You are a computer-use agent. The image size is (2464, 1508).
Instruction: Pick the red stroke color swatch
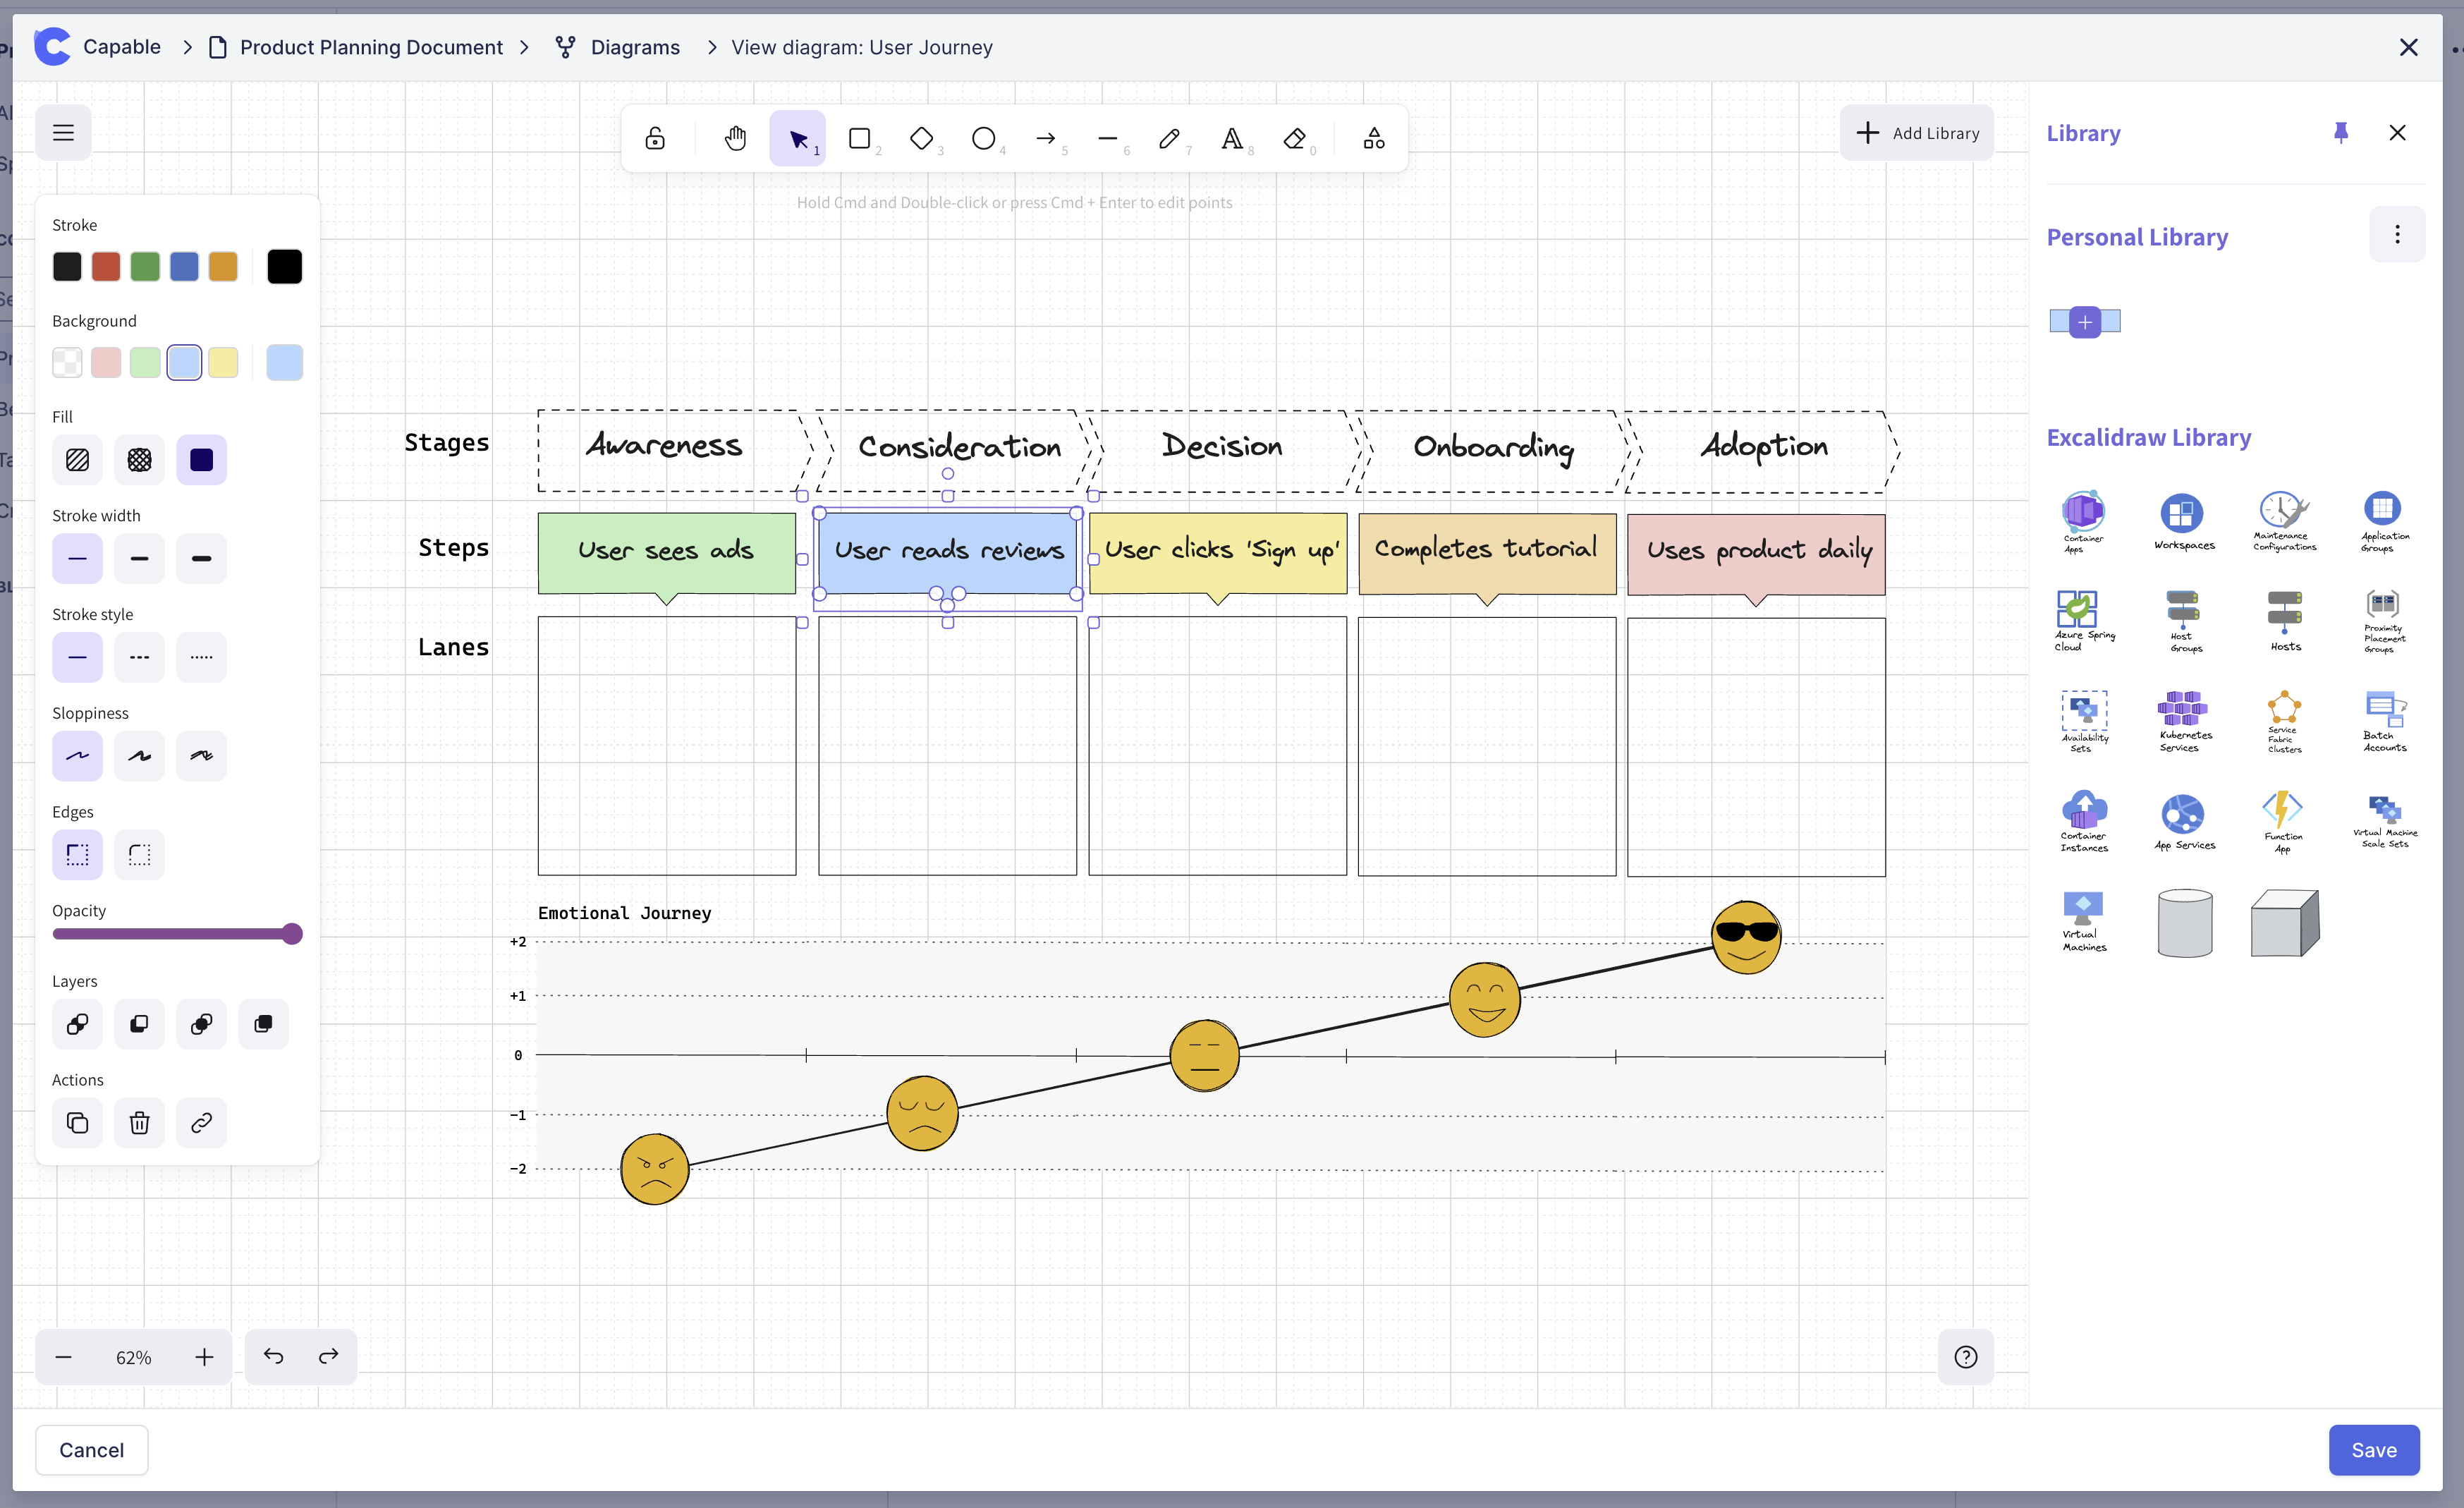point(106,267)
